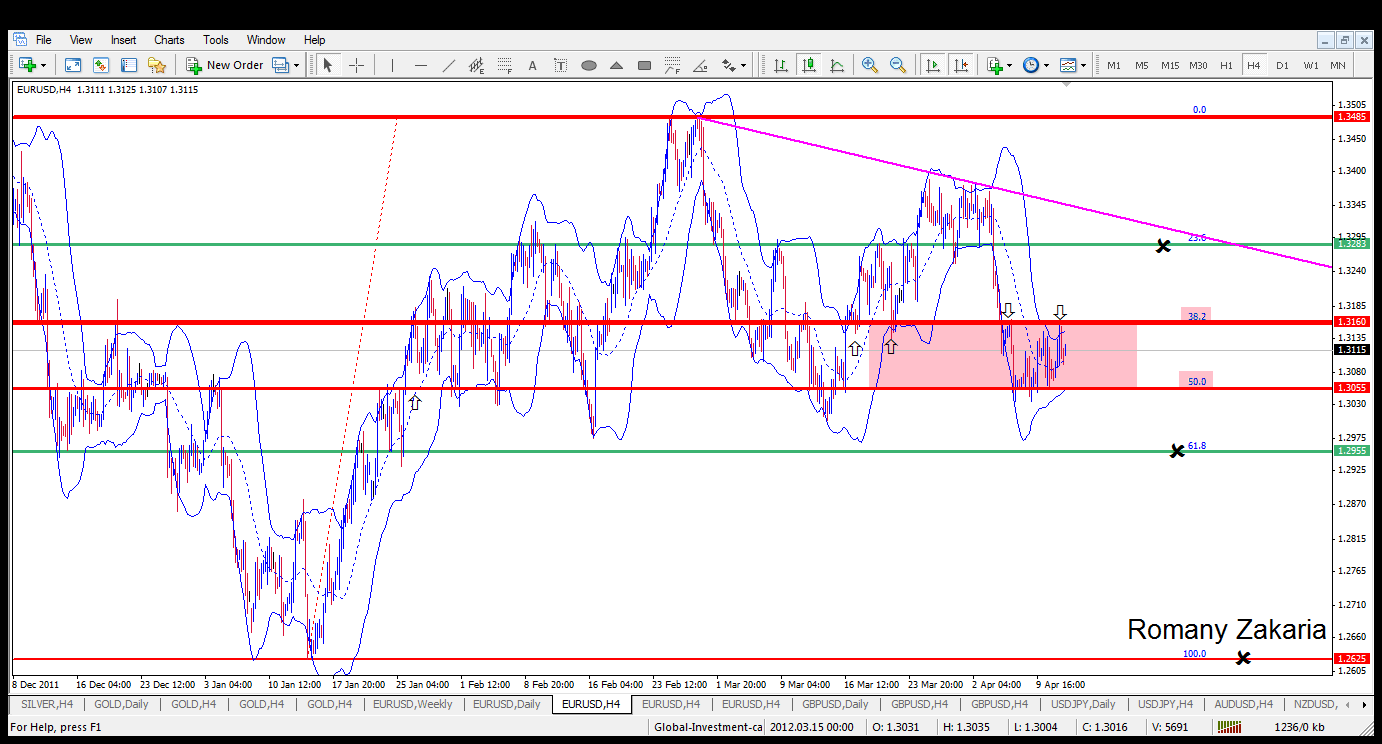
Task: Click the full-screen arrows icon in toolbar
Action: click(x=73, y=65)
